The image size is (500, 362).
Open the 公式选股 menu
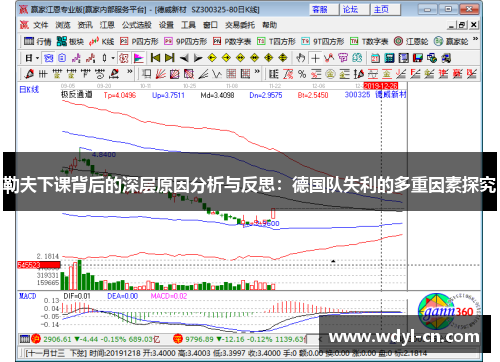pos(137,25)
